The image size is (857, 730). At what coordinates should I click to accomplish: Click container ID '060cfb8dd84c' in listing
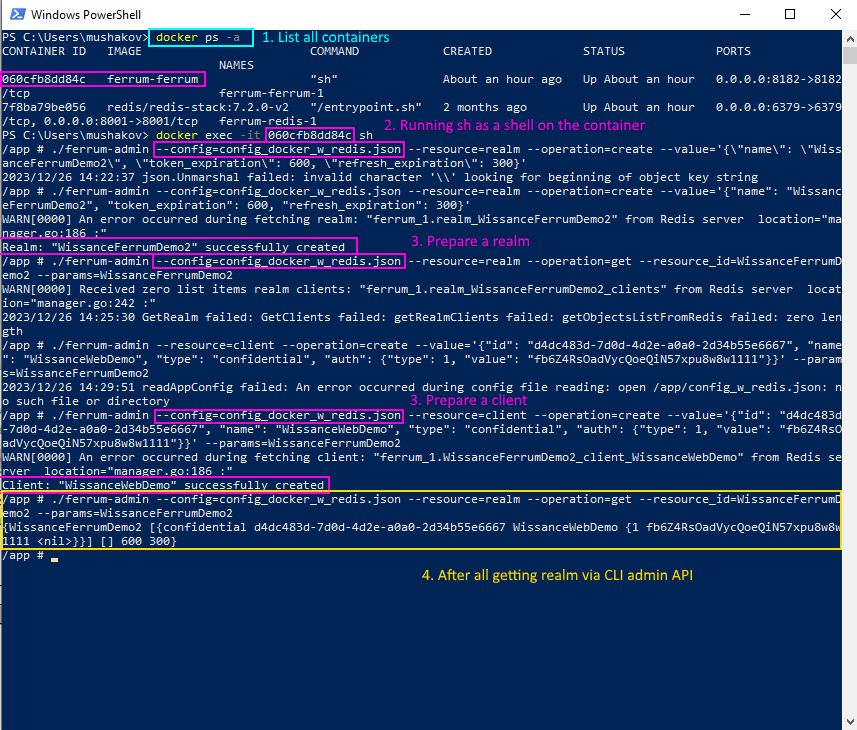44,79
